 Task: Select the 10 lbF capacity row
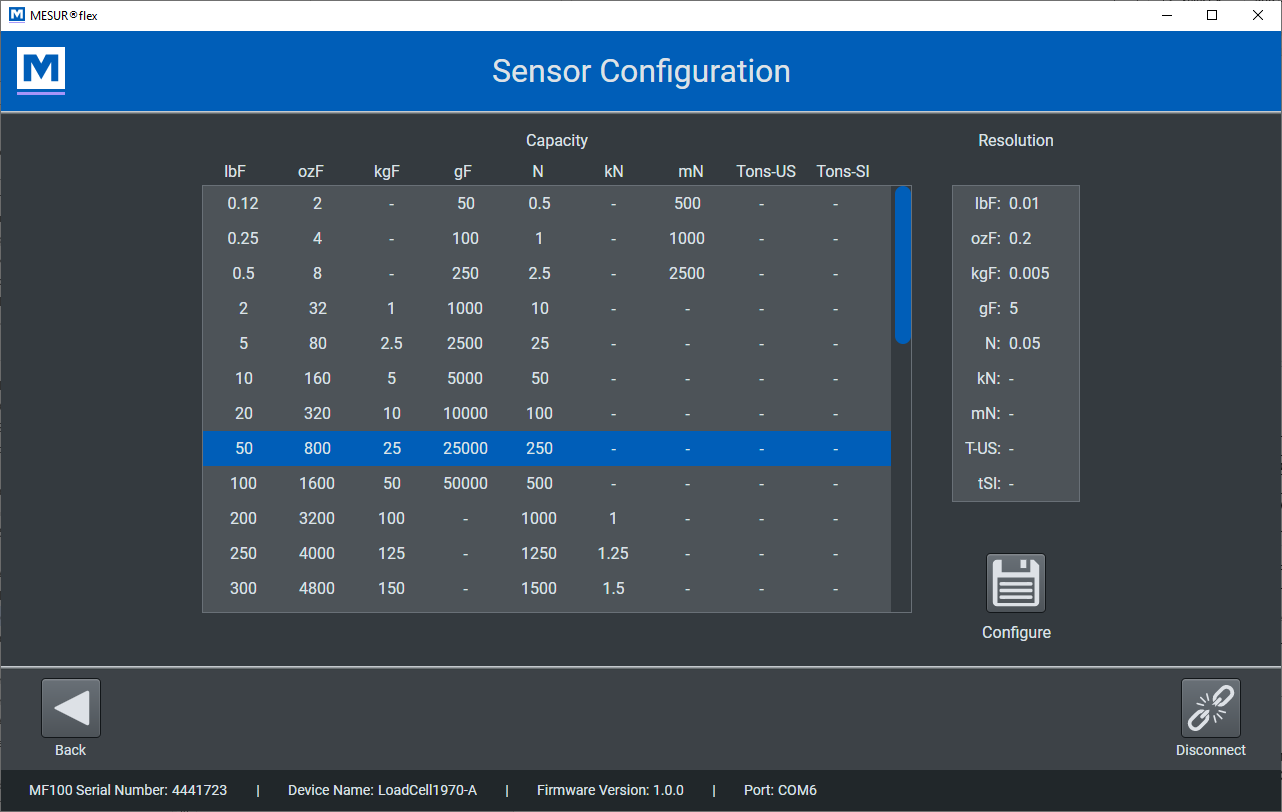click(x=546, y=378)
